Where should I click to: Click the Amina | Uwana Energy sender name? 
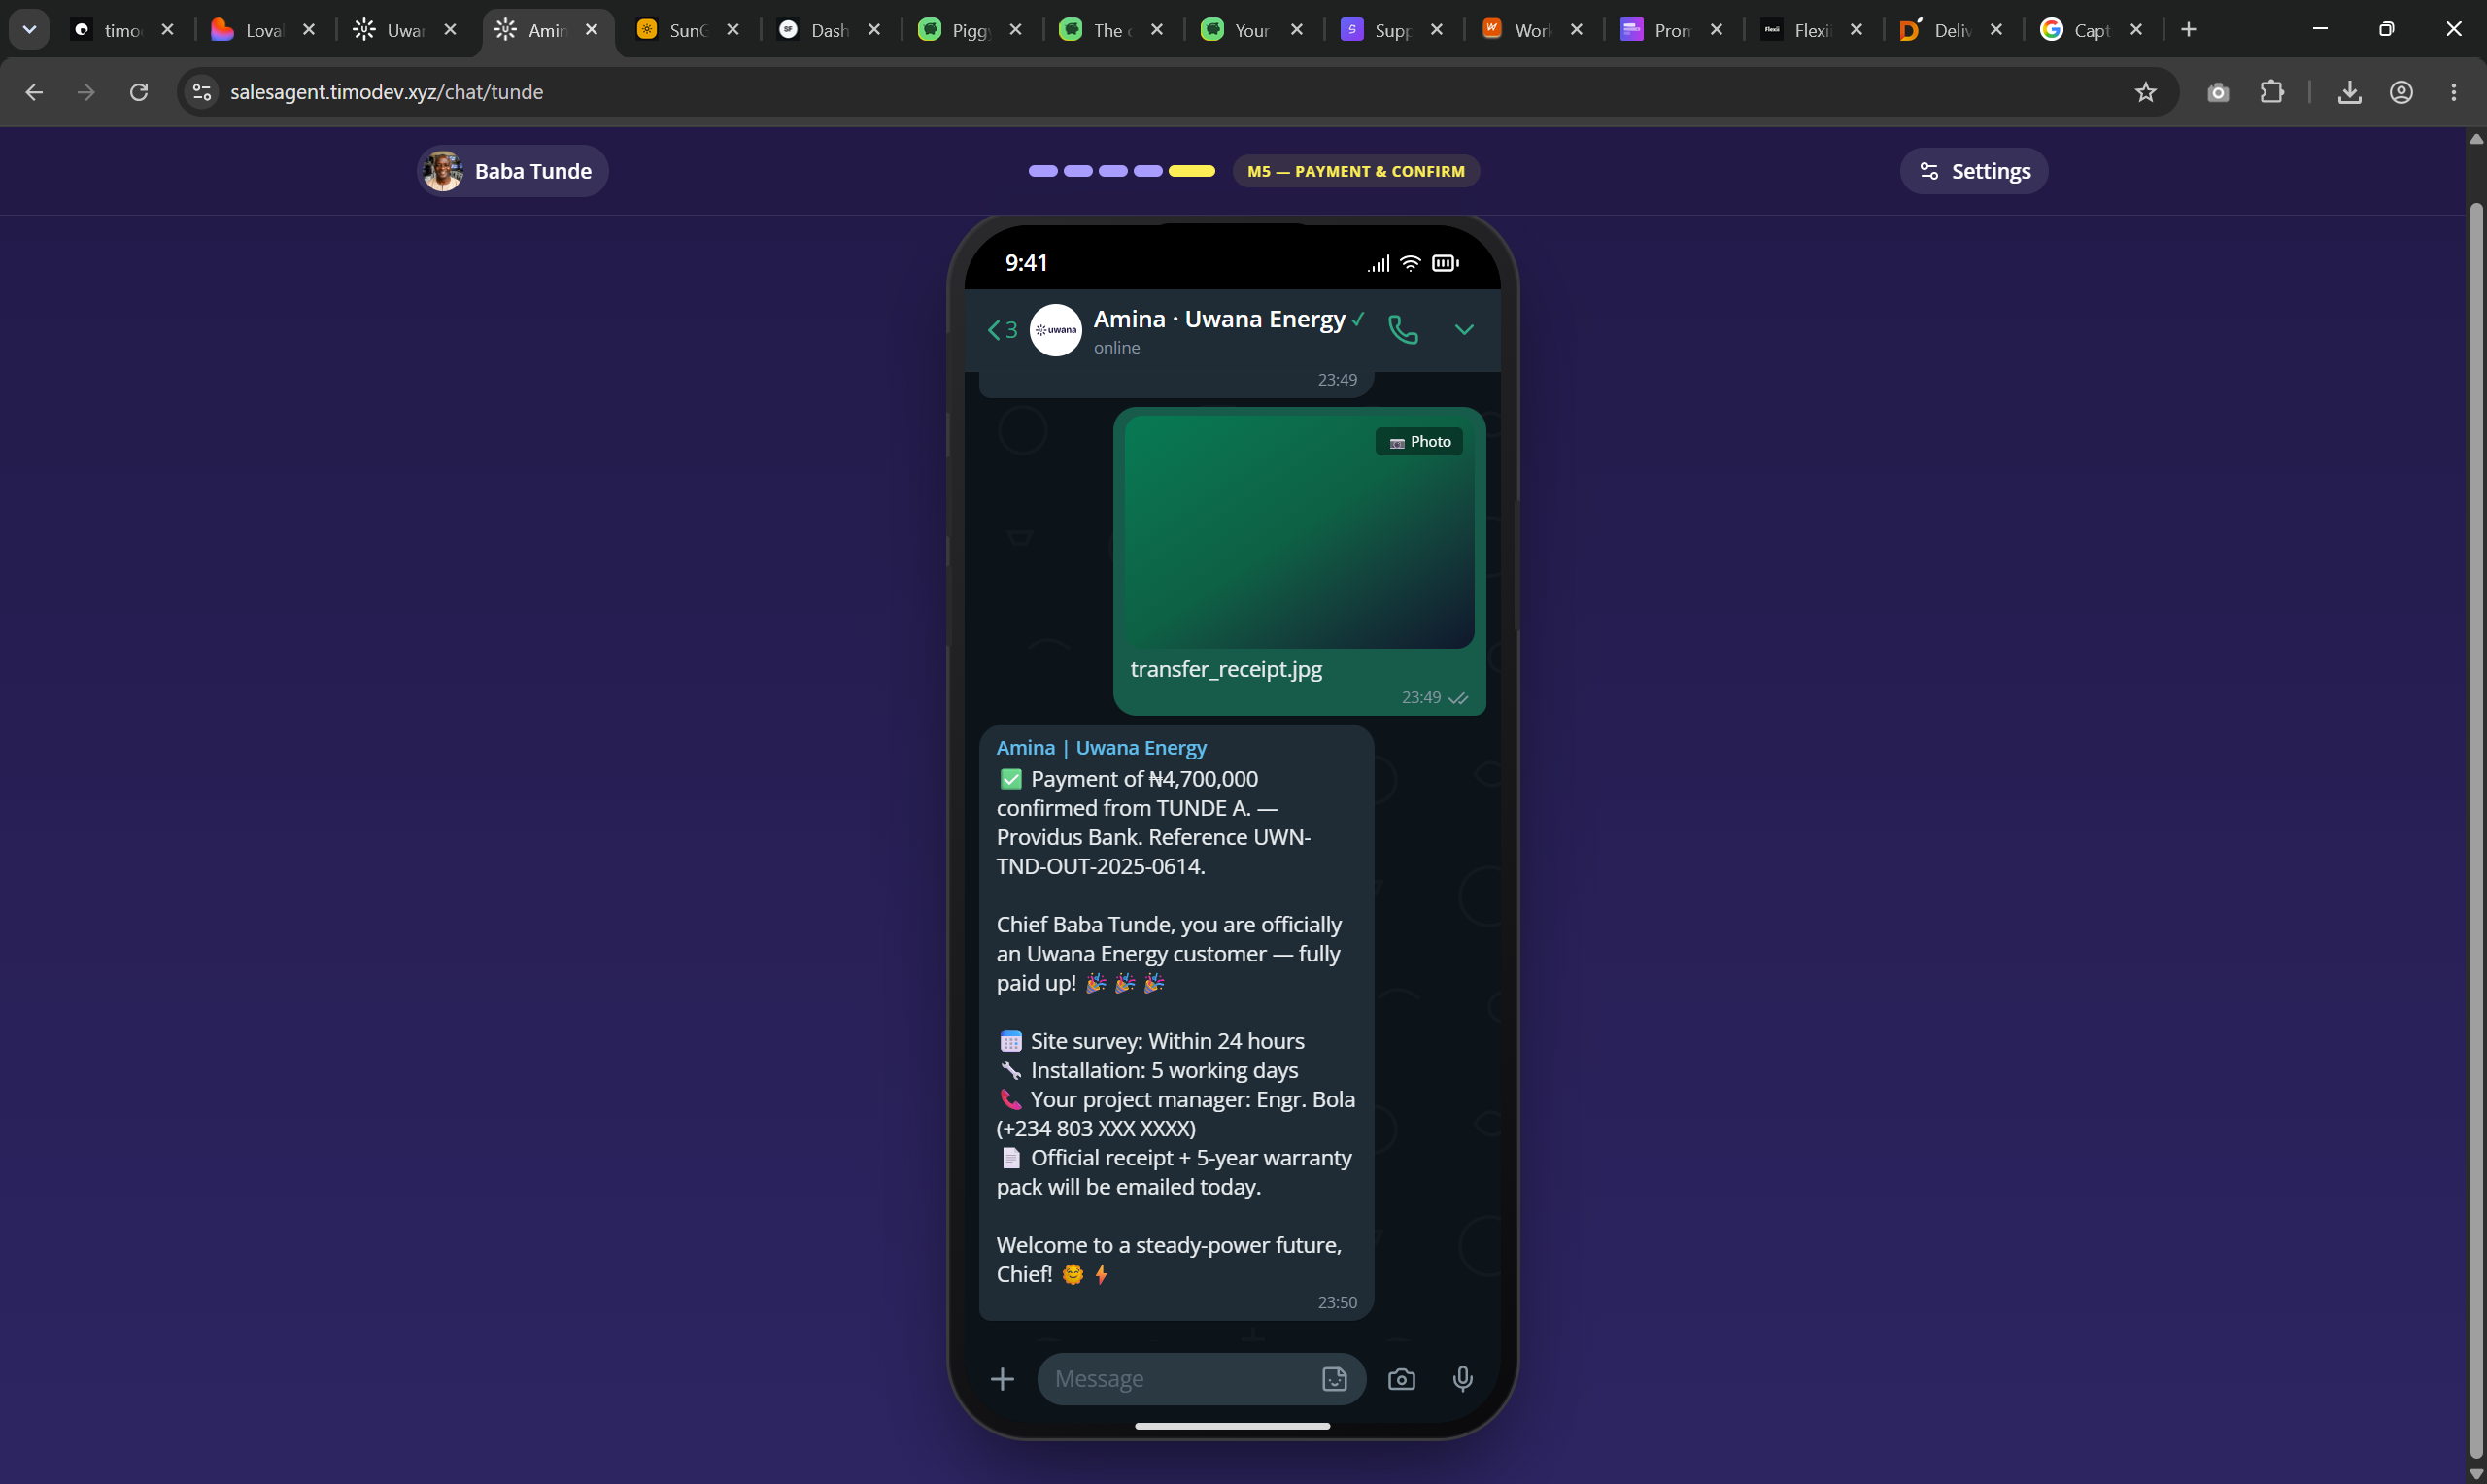[1101, 748]
